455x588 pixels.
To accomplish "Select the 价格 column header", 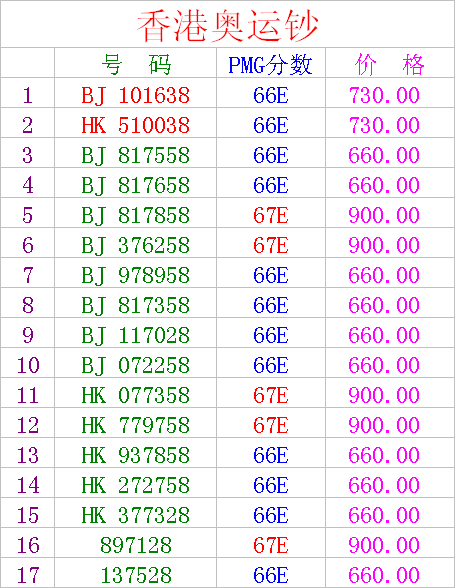I will (x=390, y=63).
